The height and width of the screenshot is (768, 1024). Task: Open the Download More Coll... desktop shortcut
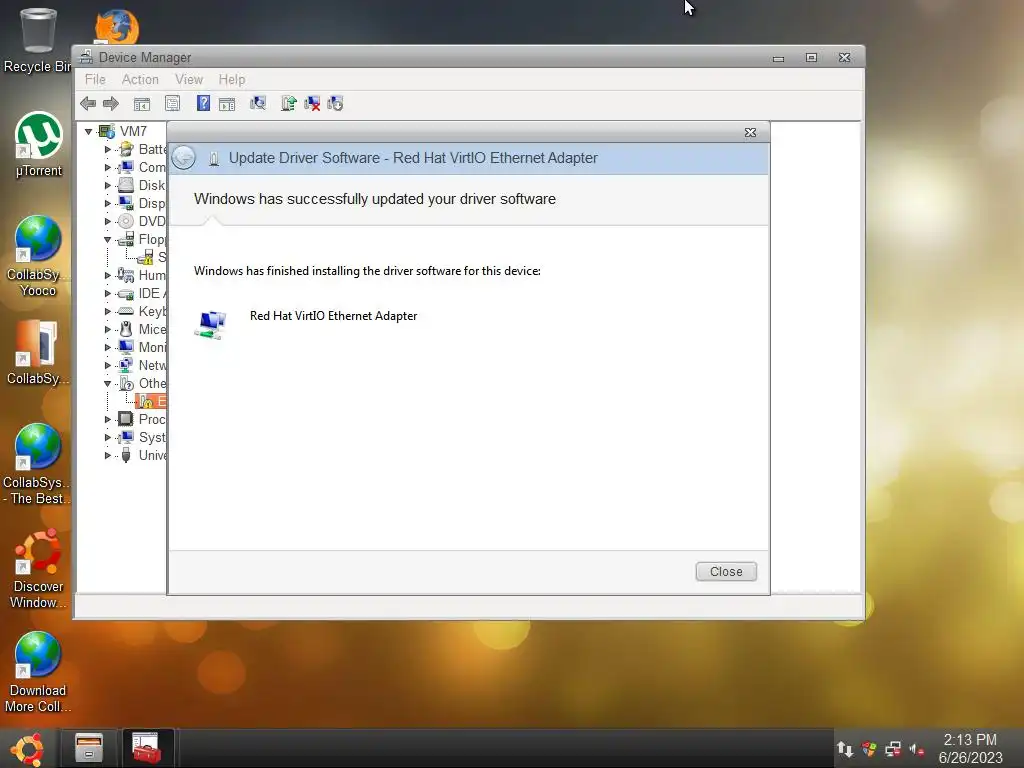pyautogui.click(x=37, y=673)
